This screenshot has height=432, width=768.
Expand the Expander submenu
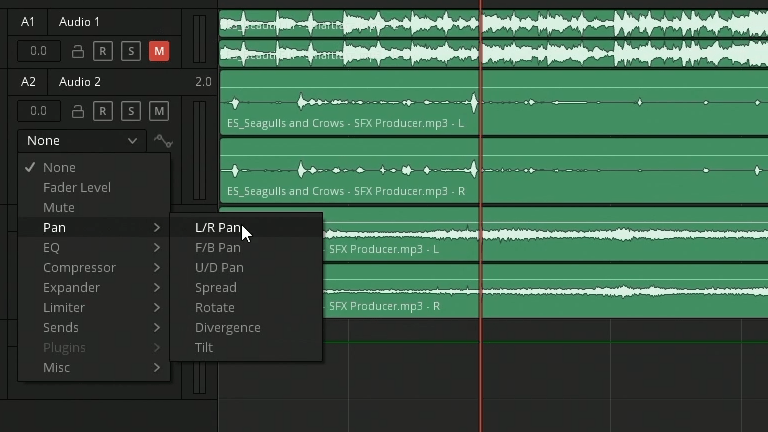point(94,288)
